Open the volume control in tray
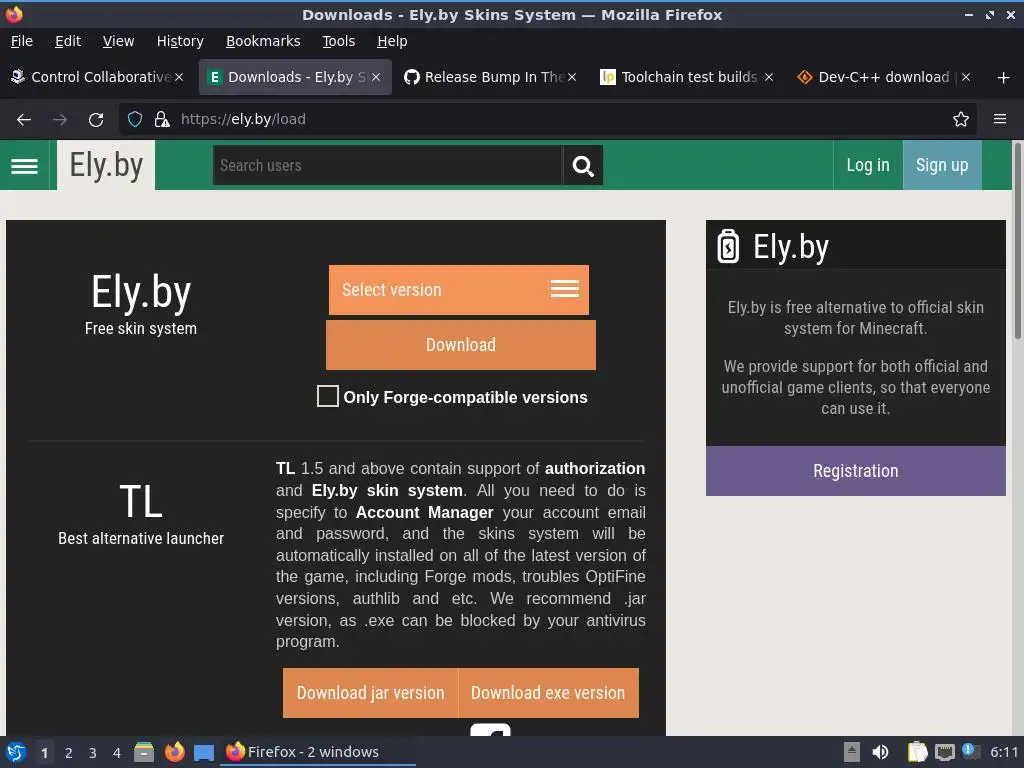1024x768 pixels. coord(880,752)
